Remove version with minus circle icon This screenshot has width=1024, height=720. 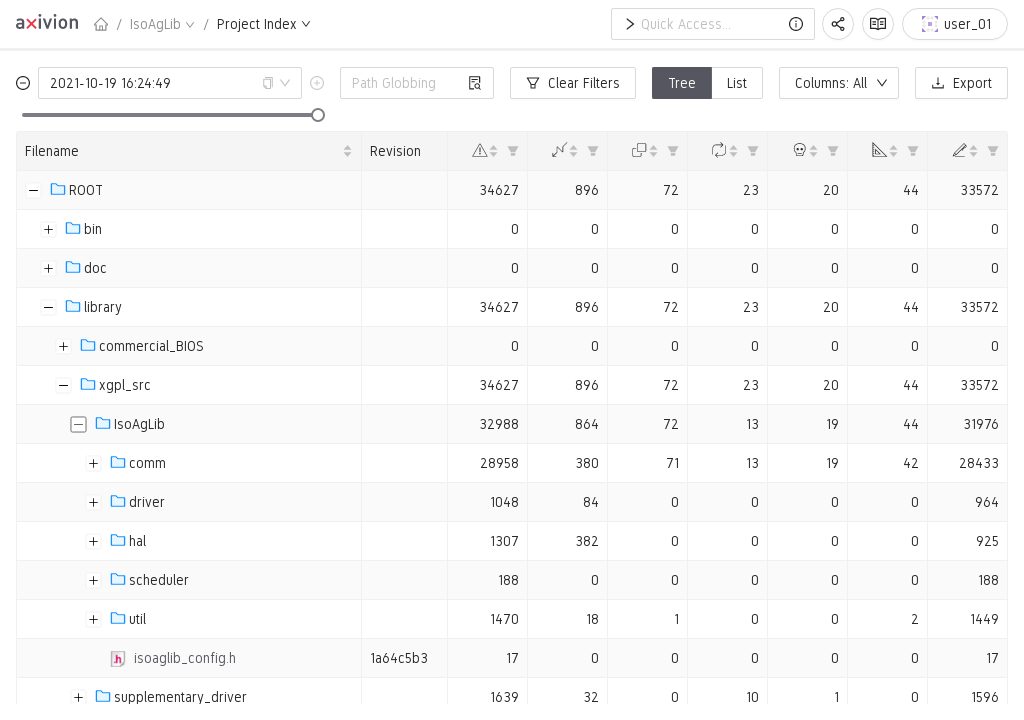(23, 83)
